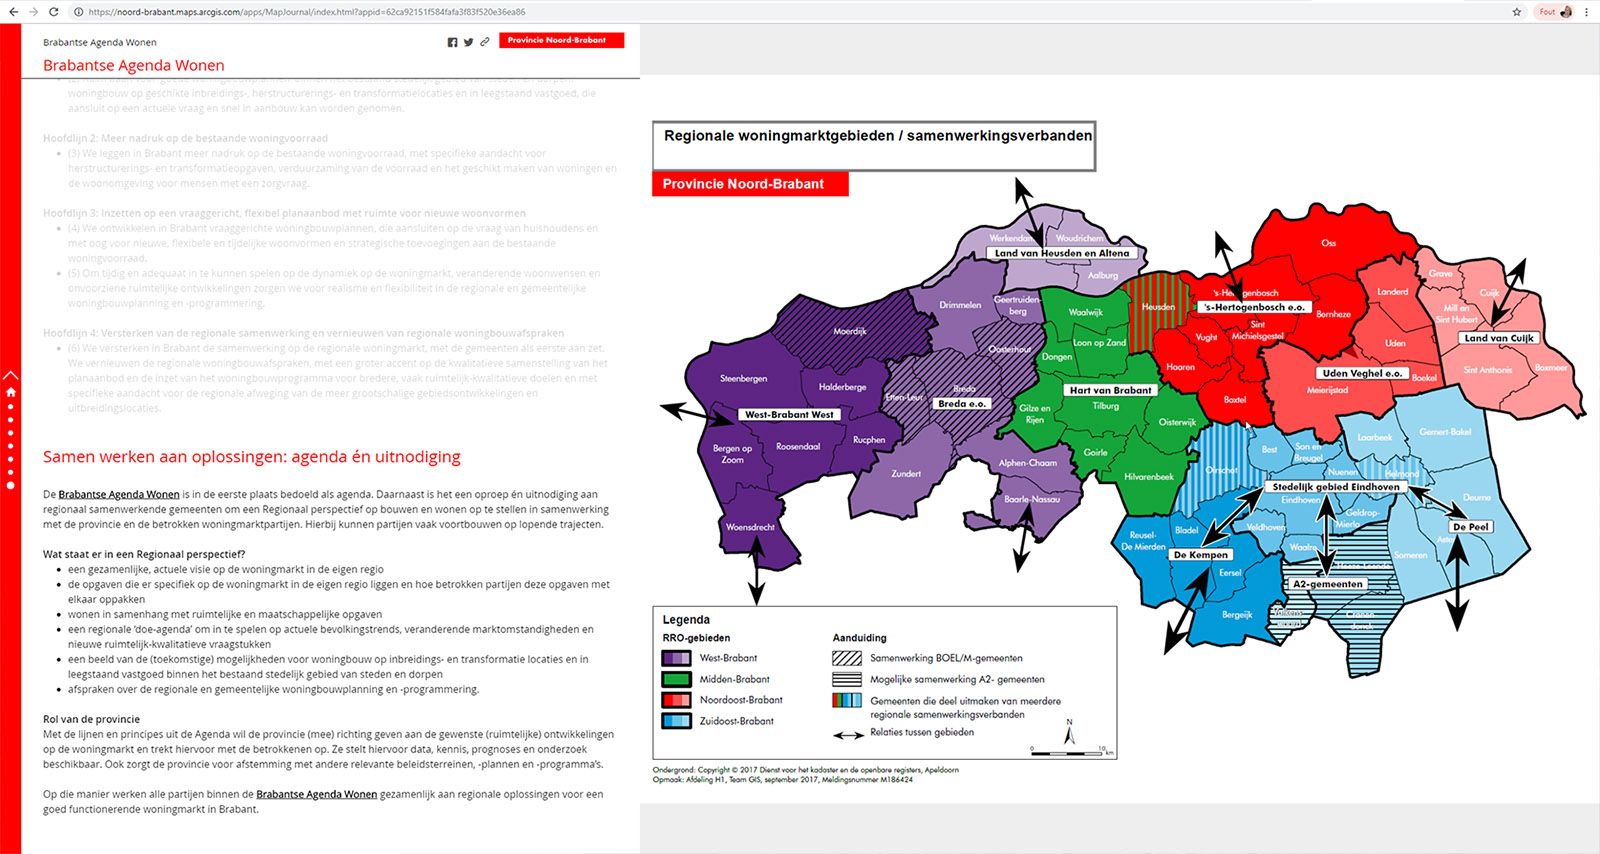Click the 'De Peel' map label
Image resolution: width=1600 pixels, height=854 pixels.
click(x=1471, y=526)
